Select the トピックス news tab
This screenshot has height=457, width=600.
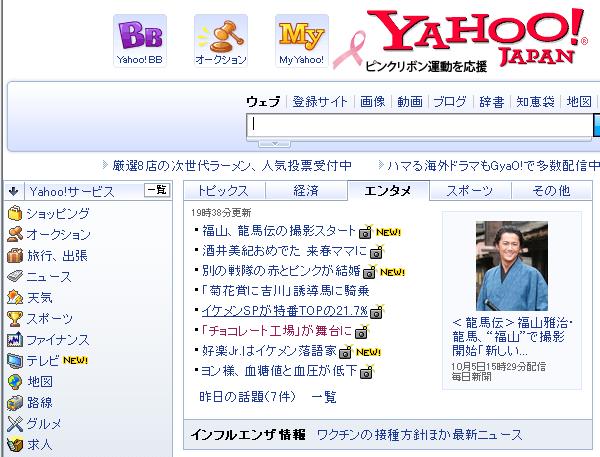pyautogui.click(x=223, y=190)
